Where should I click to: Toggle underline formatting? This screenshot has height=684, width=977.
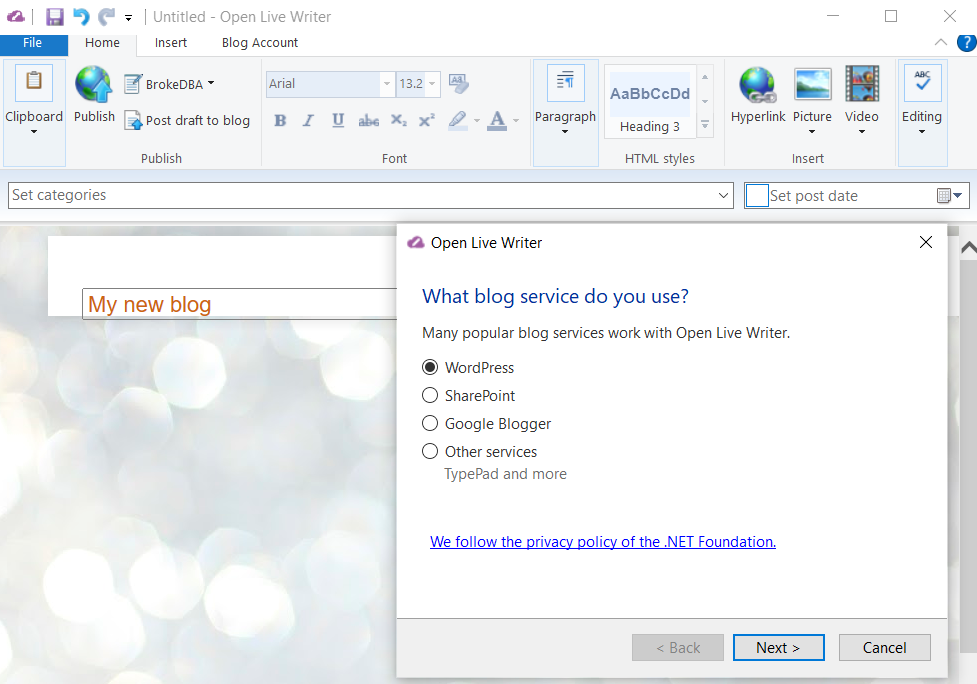coord(338,120)
